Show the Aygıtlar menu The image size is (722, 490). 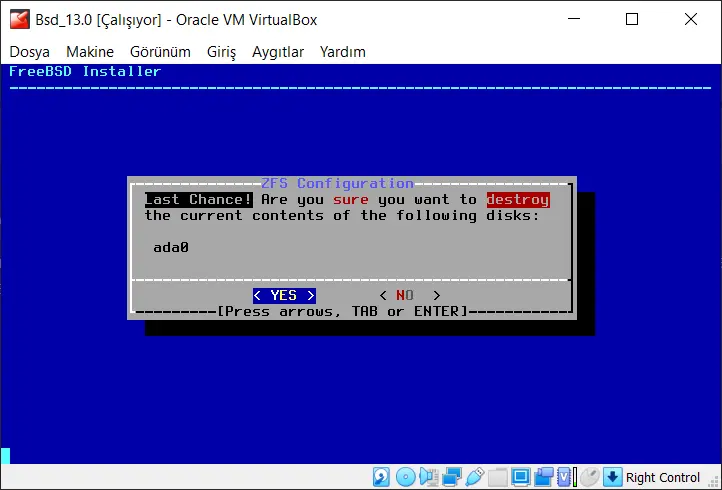278,51
